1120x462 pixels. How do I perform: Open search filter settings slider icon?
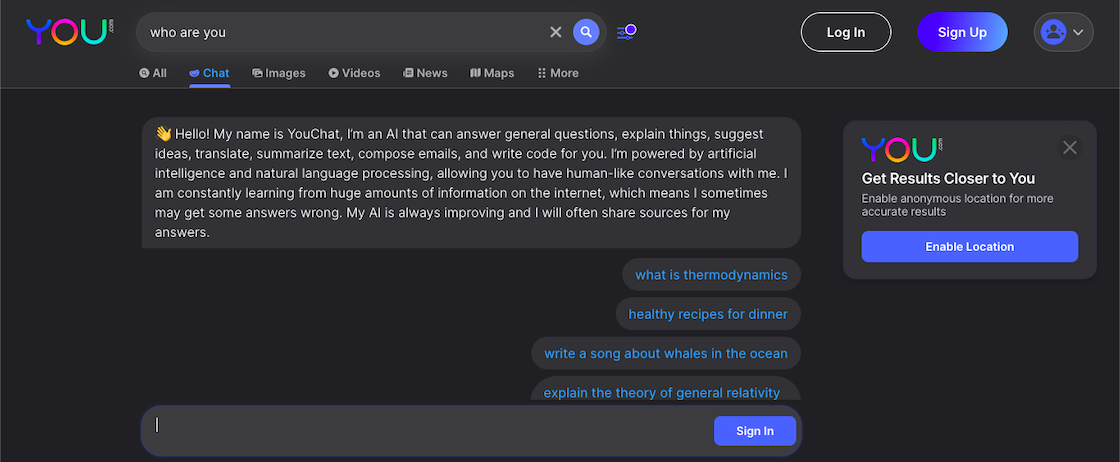tap(627, 32)
